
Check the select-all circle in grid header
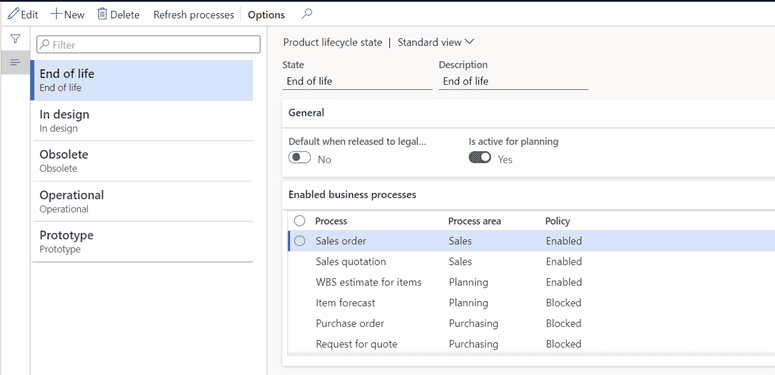[300, 220]
